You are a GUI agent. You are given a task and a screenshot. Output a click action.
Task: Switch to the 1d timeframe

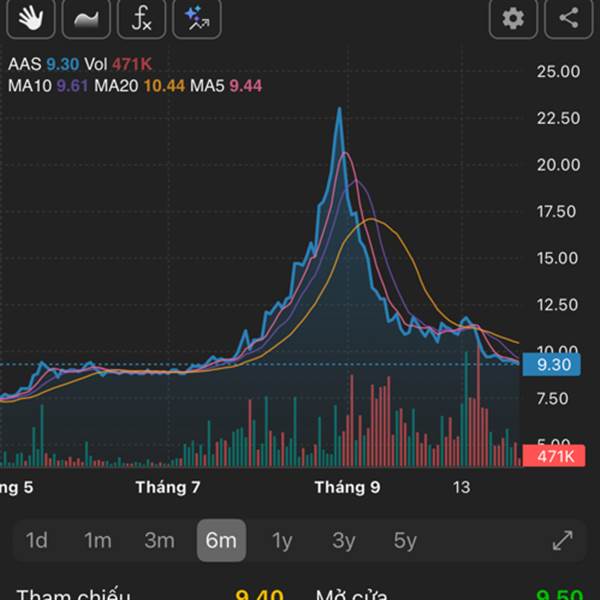click(37, 540)
